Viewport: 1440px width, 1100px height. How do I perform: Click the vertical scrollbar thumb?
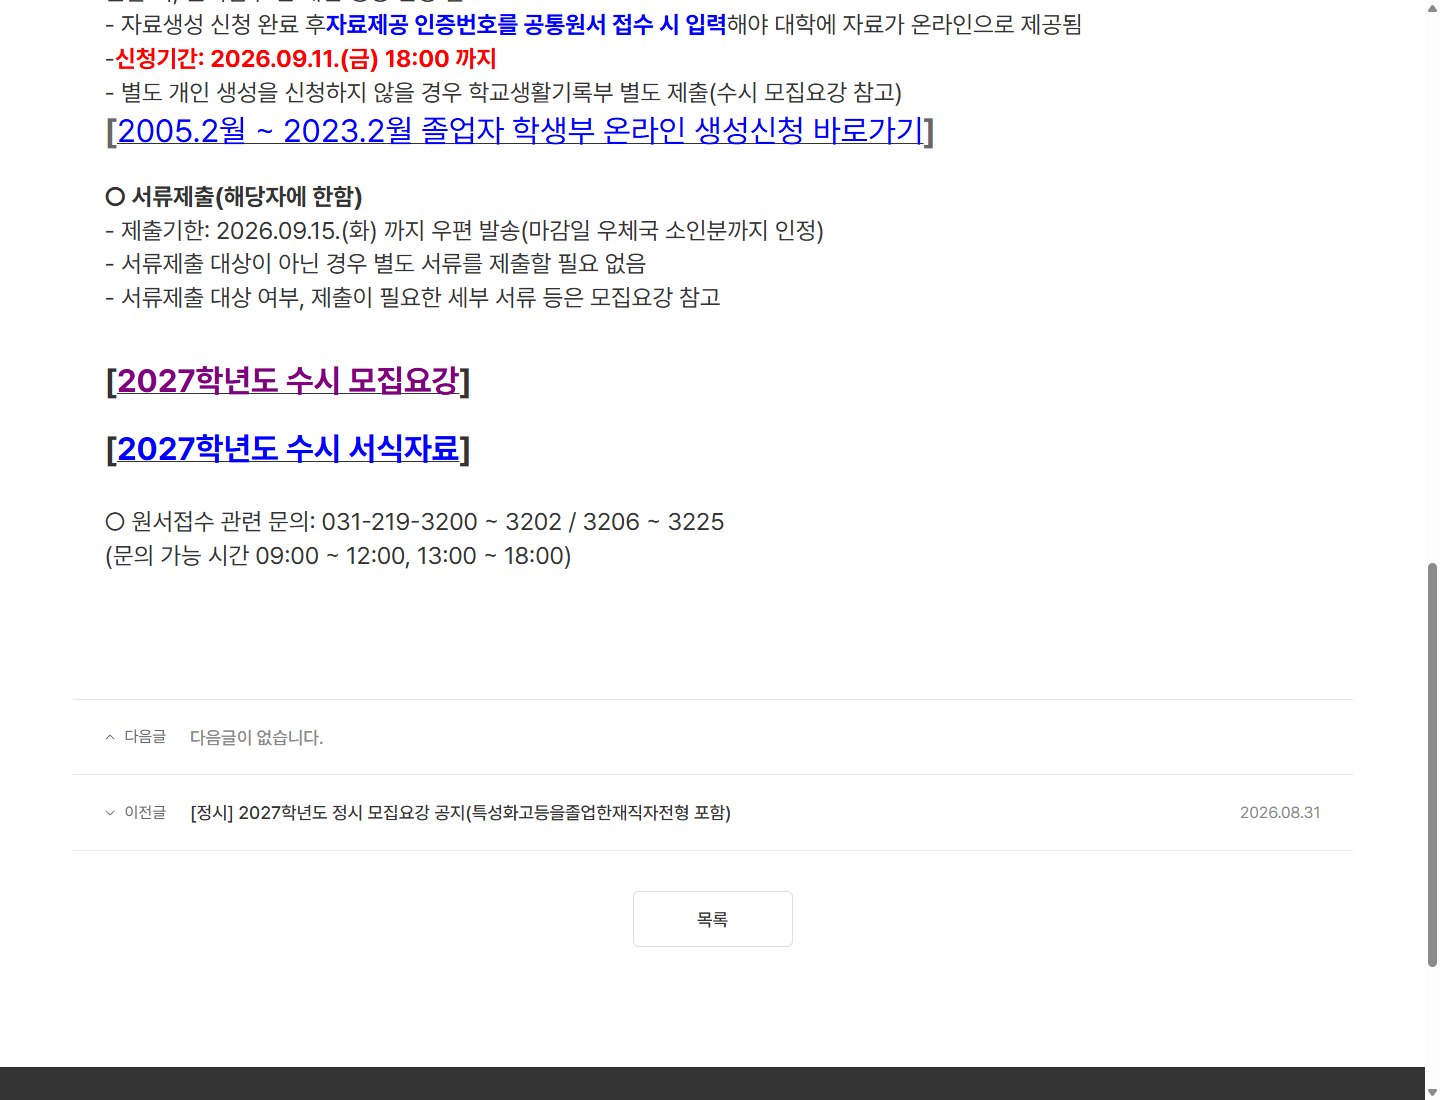(1432, 765)
